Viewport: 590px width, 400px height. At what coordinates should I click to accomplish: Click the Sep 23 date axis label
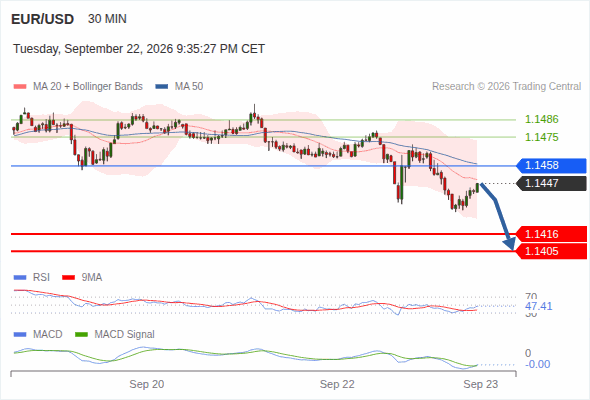pos(481,384)
